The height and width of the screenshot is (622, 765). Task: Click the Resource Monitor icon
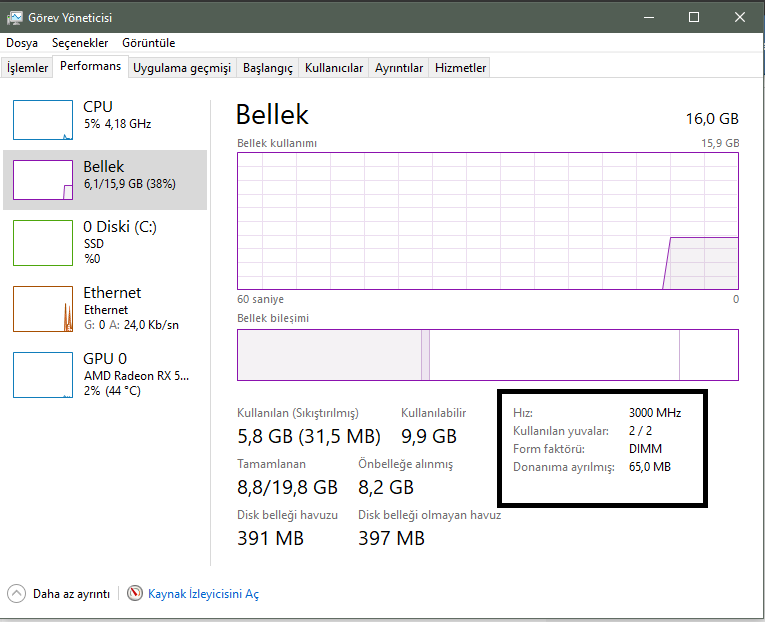(x=135, y=593)
